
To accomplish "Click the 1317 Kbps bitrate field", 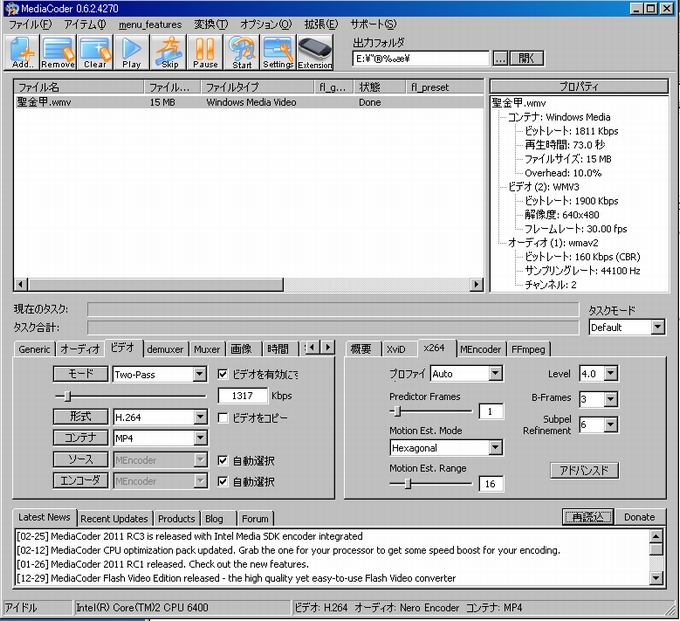I will pyautogui.click(x=242, y=395).
